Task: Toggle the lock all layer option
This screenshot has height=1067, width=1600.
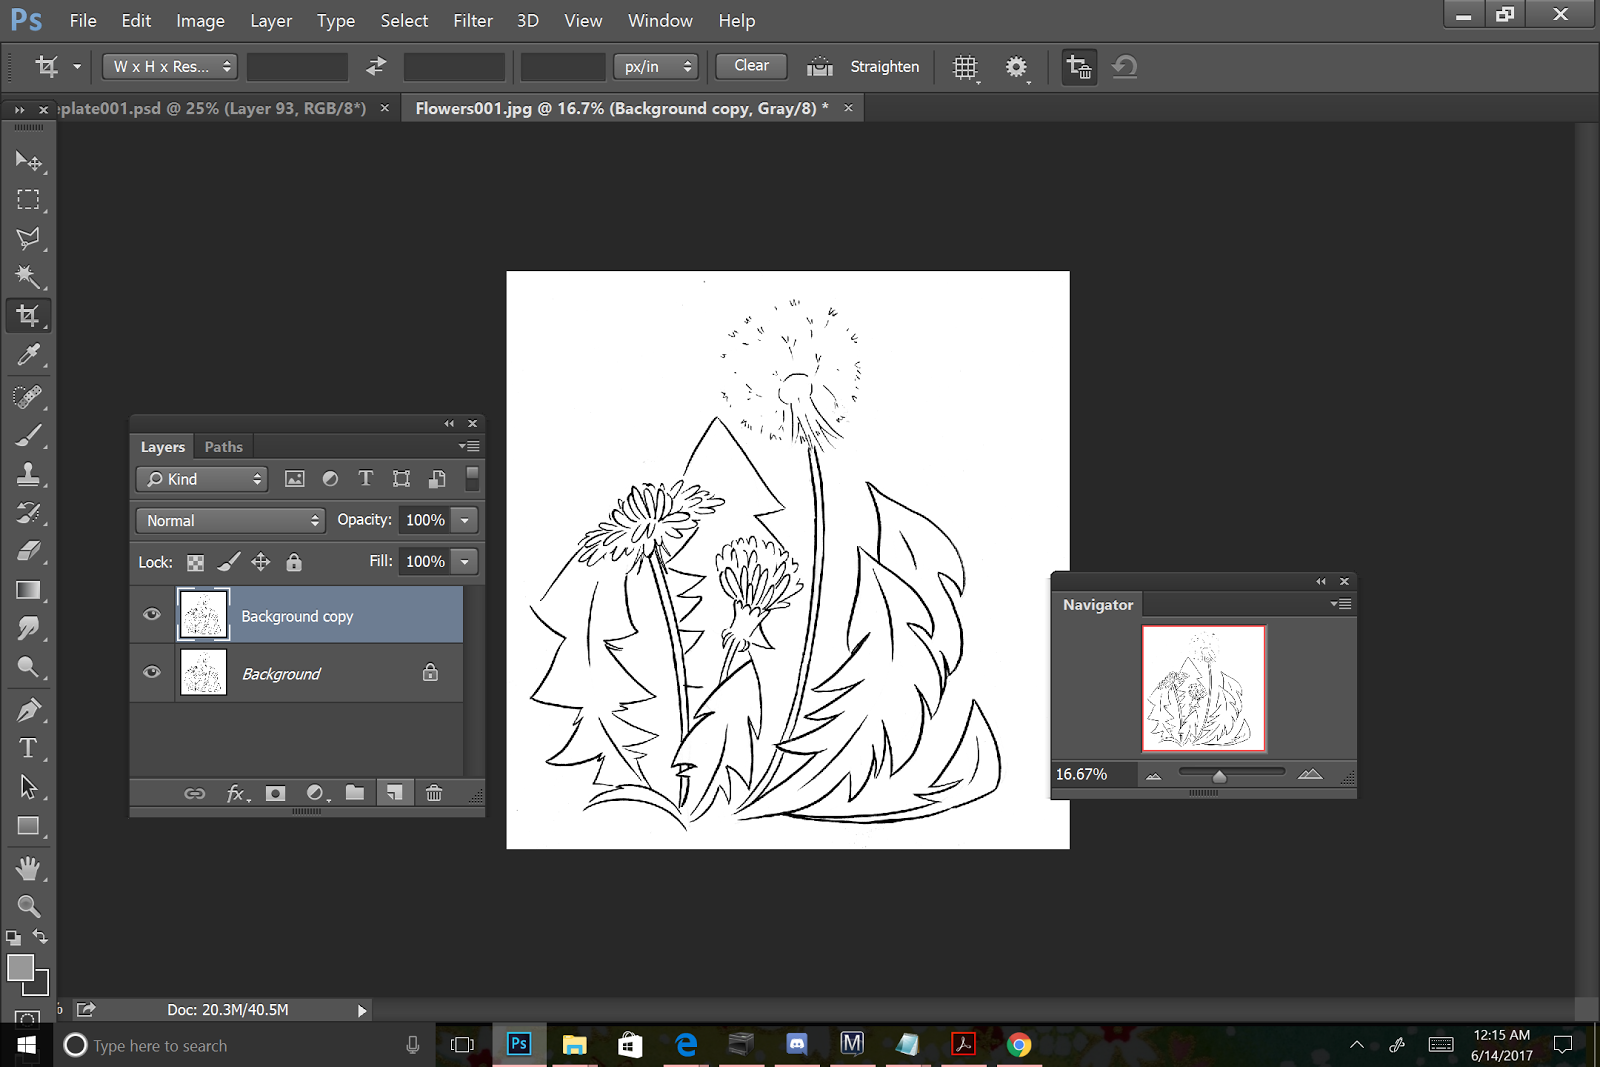Action: coord(294,562)
